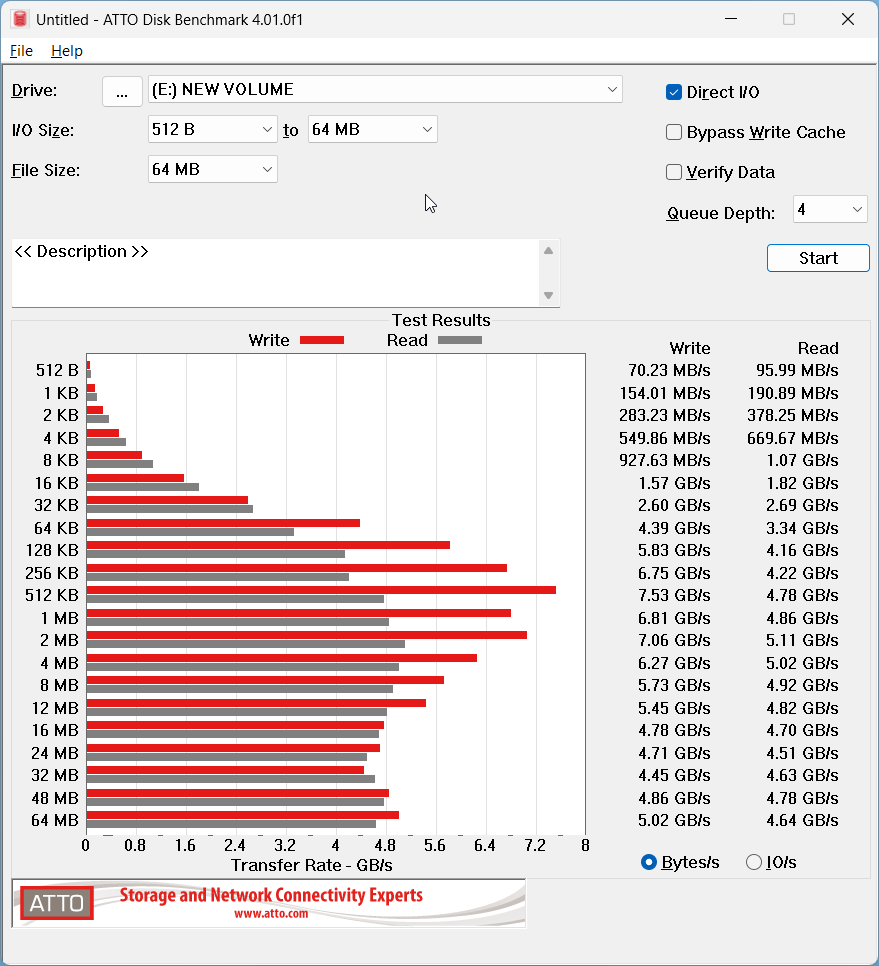Click the Start benchmark button
This screenshot has height=966, width=879.
point(818,258)
